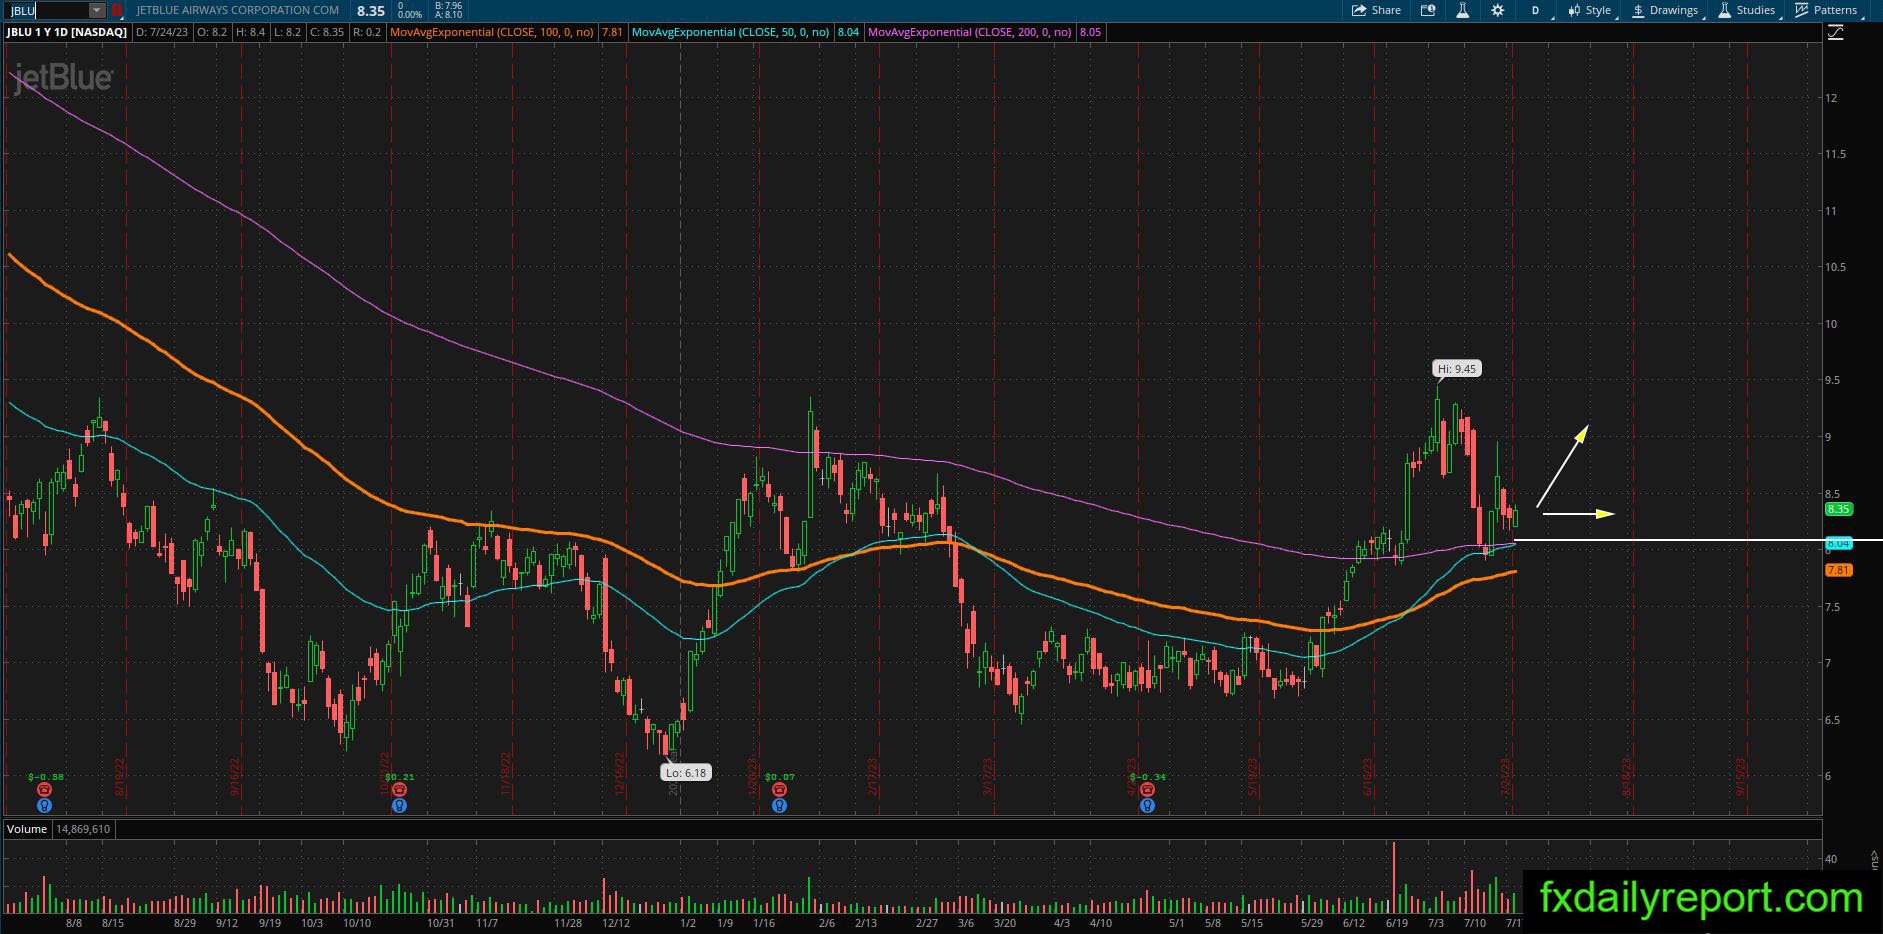Open the Patterns menu
Screen dimensions: 1883x934
(x=1827, y=10)
